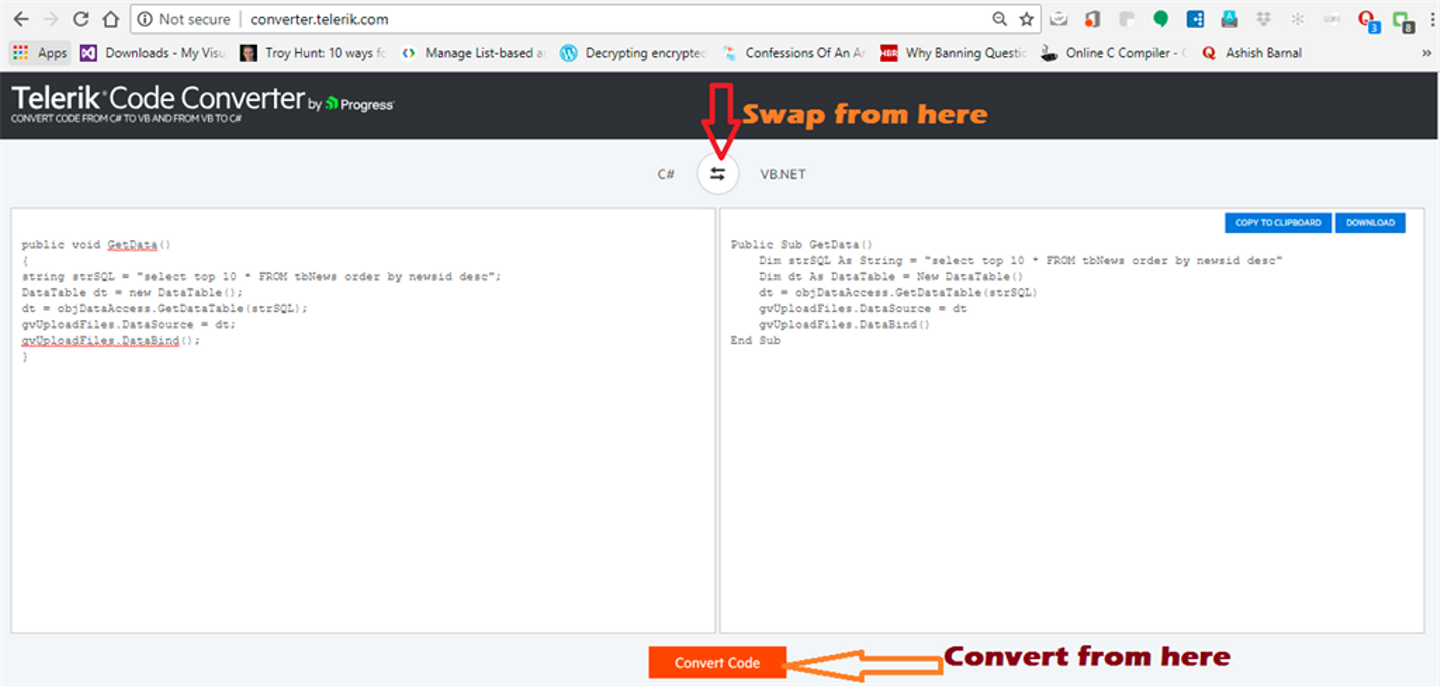Image resolution: width=1440 pixels, height=686 pixels.
Task: Open the browser home page icon
Action: 111,19
